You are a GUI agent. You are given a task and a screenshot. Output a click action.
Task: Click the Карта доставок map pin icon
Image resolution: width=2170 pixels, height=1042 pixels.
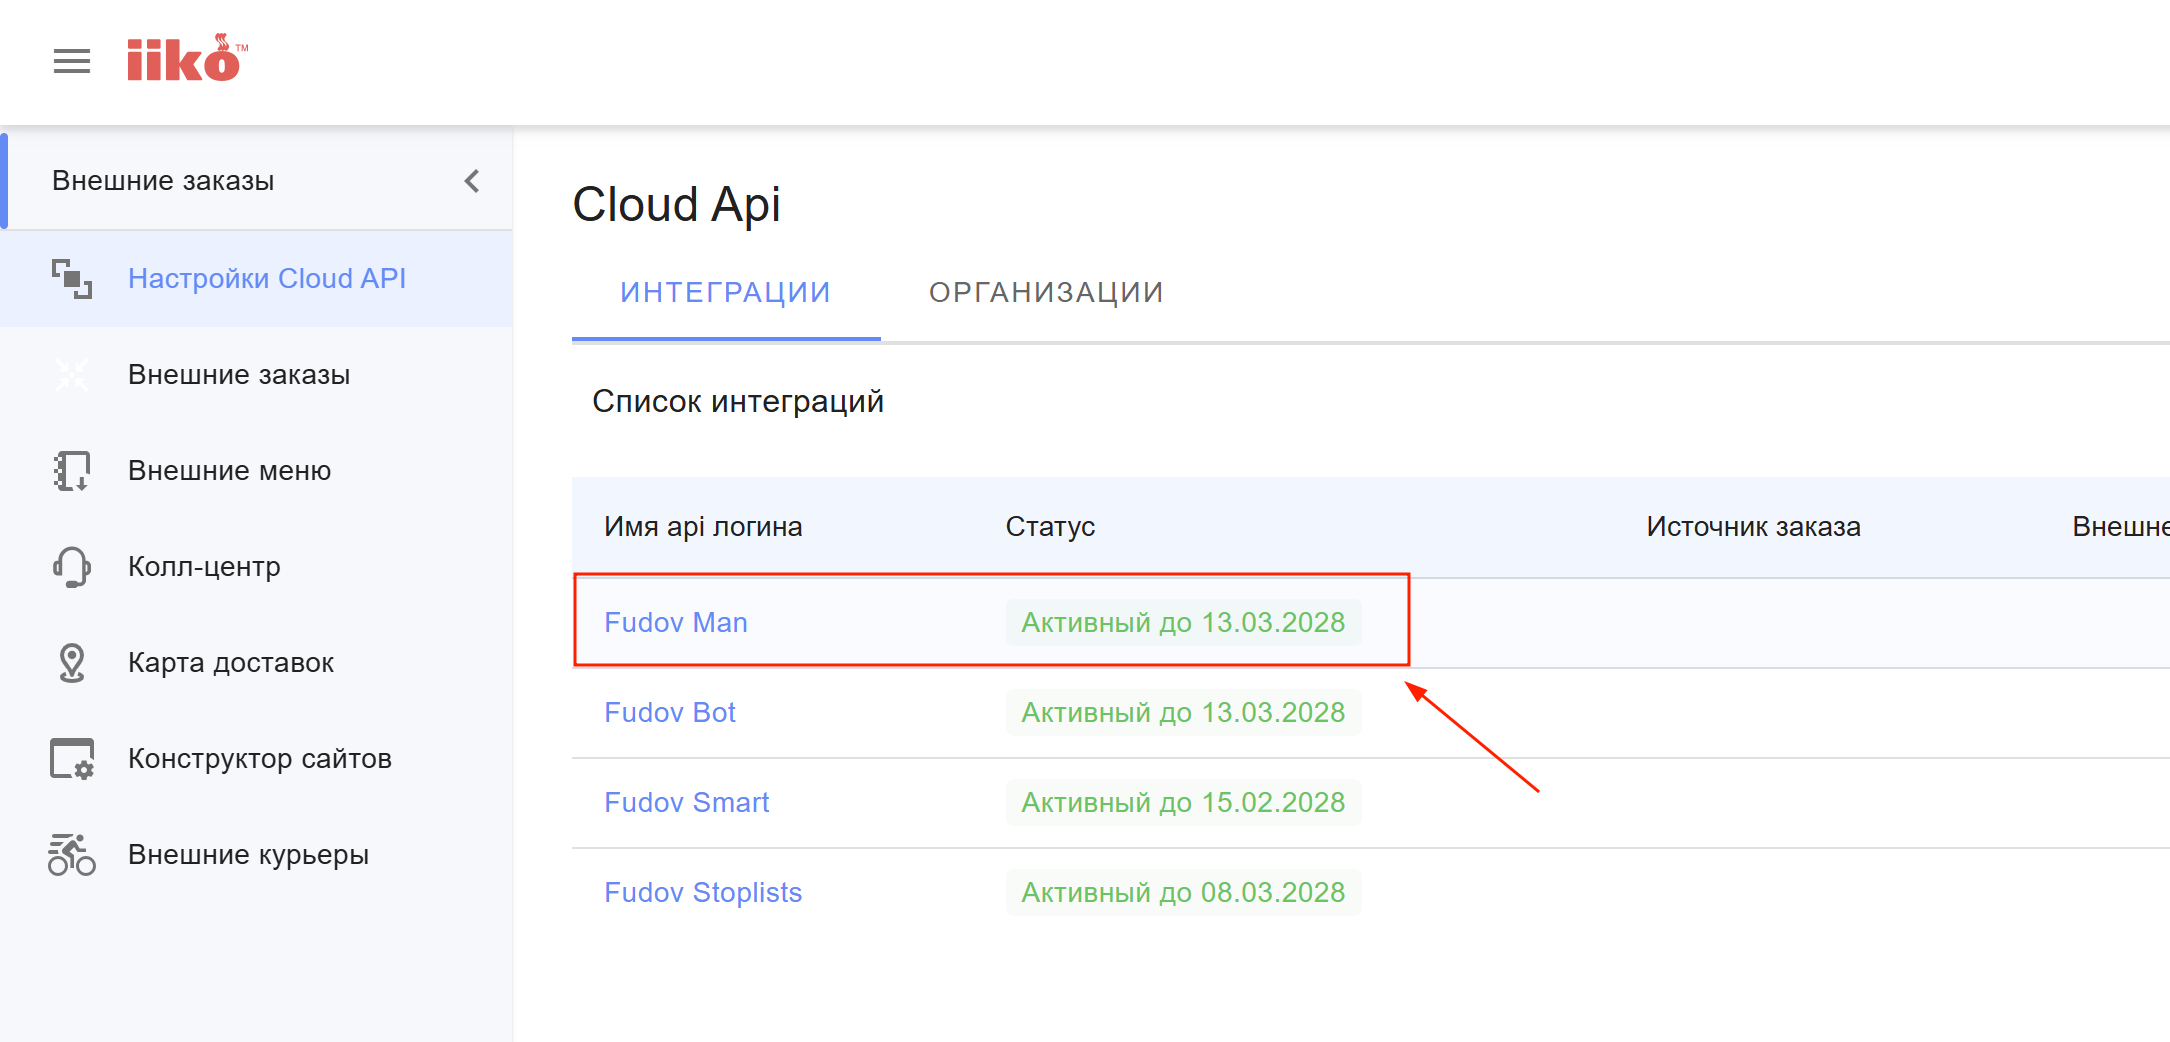point(71,663)
